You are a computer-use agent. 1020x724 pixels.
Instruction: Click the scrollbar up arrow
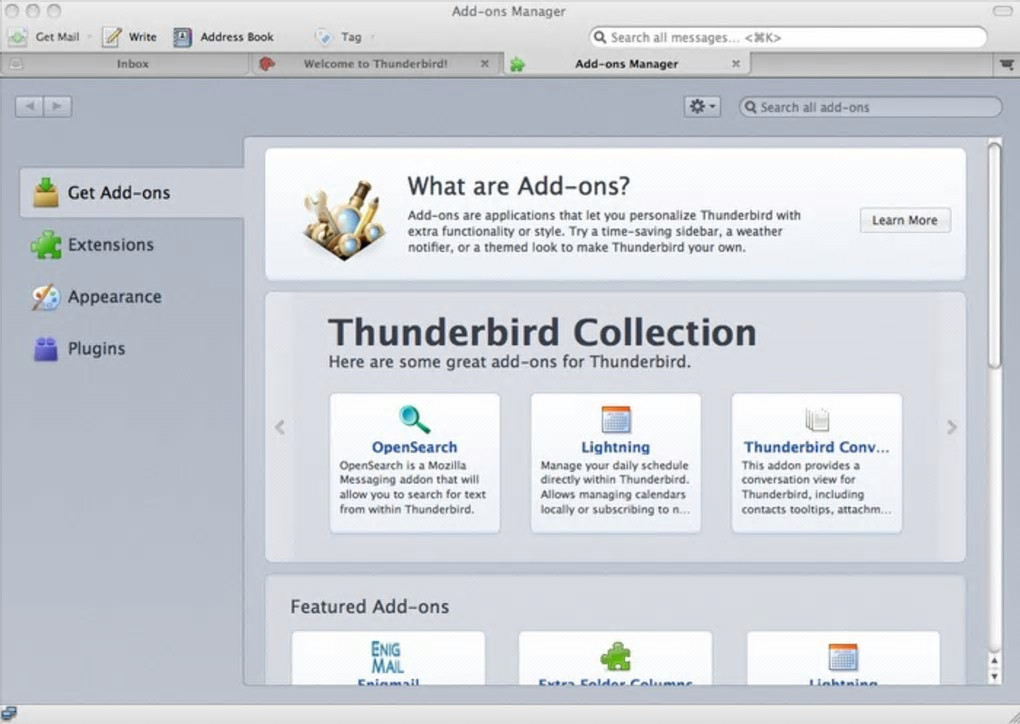pyautogui.click(x=994, y=660)
